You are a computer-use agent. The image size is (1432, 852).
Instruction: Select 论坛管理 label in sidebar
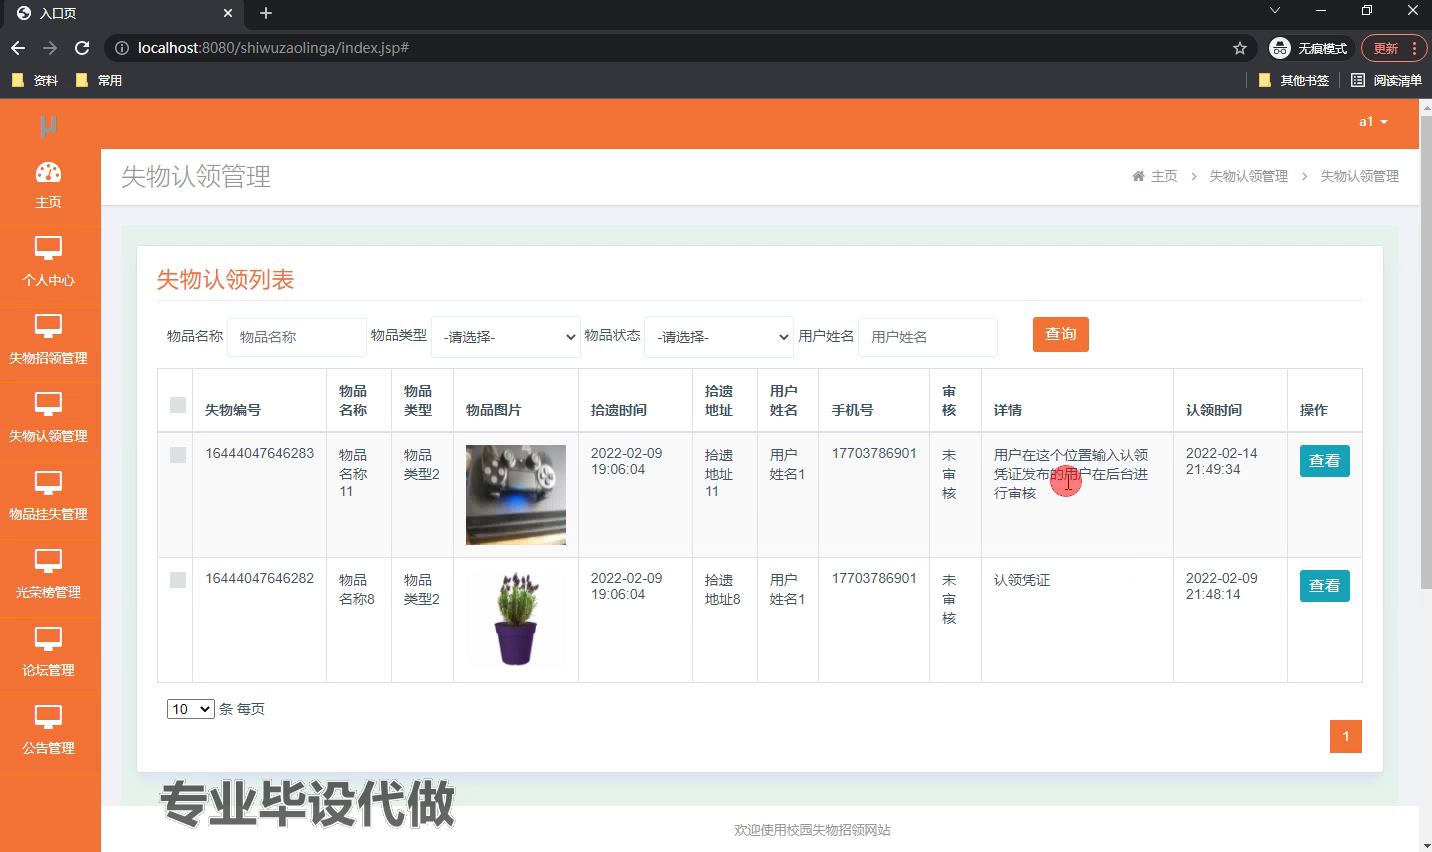(48, 670)
